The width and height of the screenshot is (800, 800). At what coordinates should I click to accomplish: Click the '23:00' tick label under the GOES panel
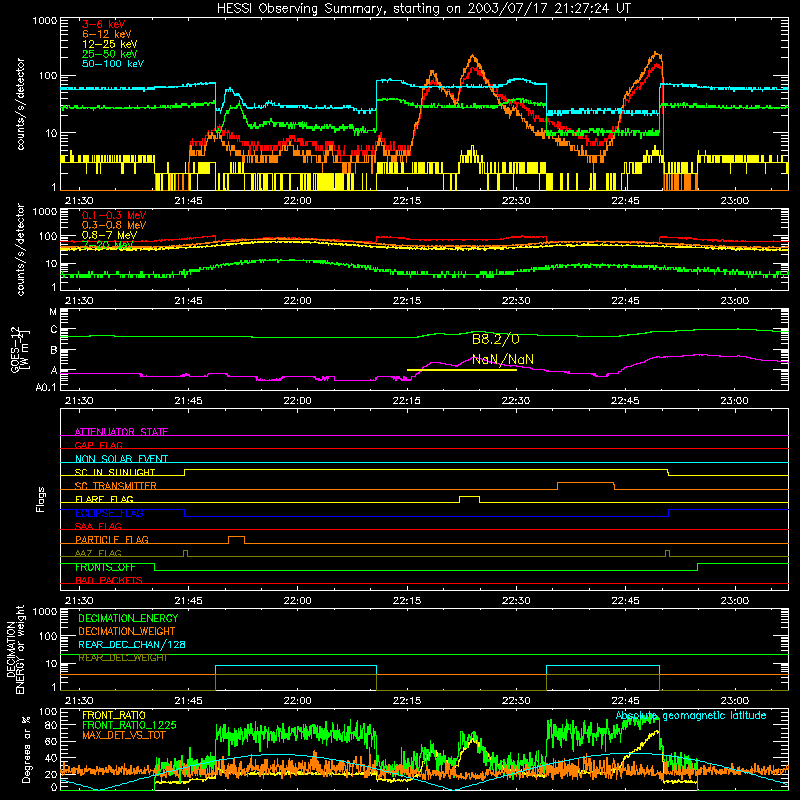point(735,401)
